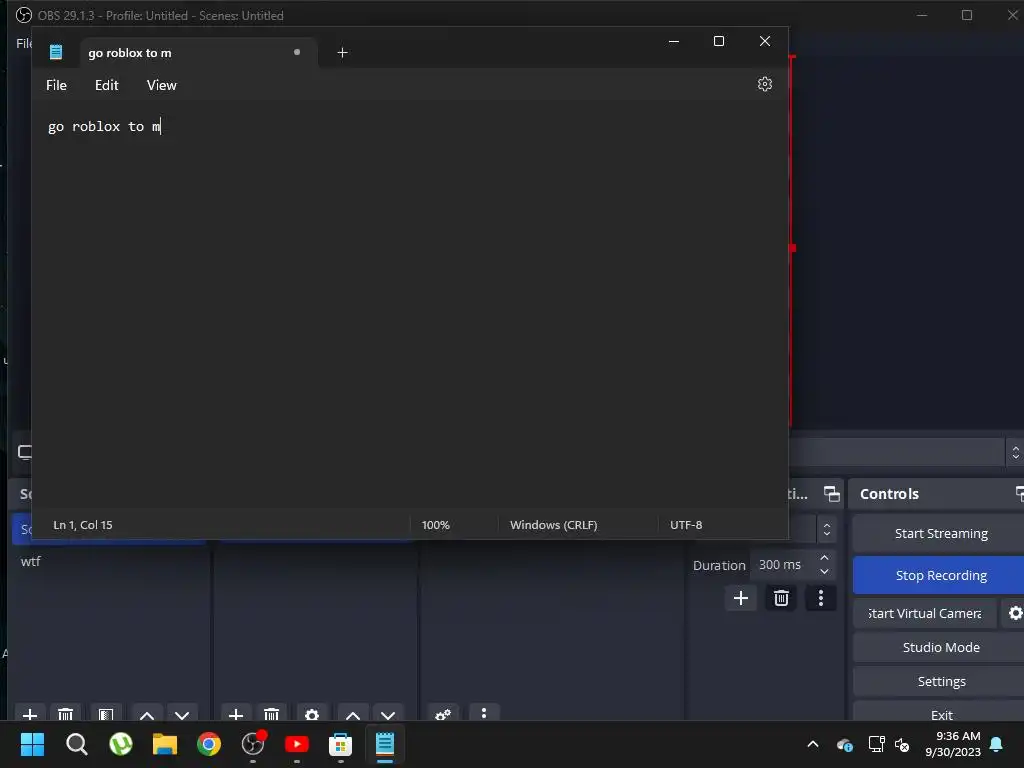Screen dimensions: 1024x768
Task: Remove source with Sources trash icon
Action: click(272, 714)
